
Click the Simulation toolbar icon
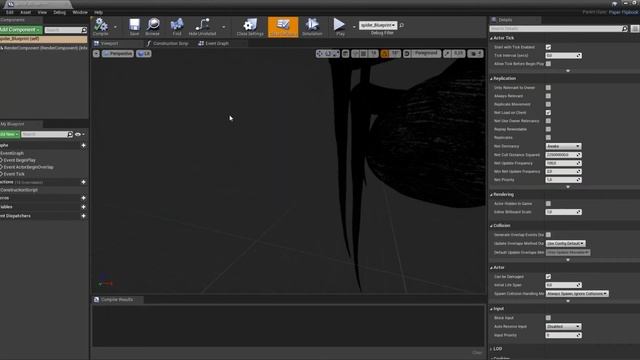pyautogui.click(x=312, y=24)
